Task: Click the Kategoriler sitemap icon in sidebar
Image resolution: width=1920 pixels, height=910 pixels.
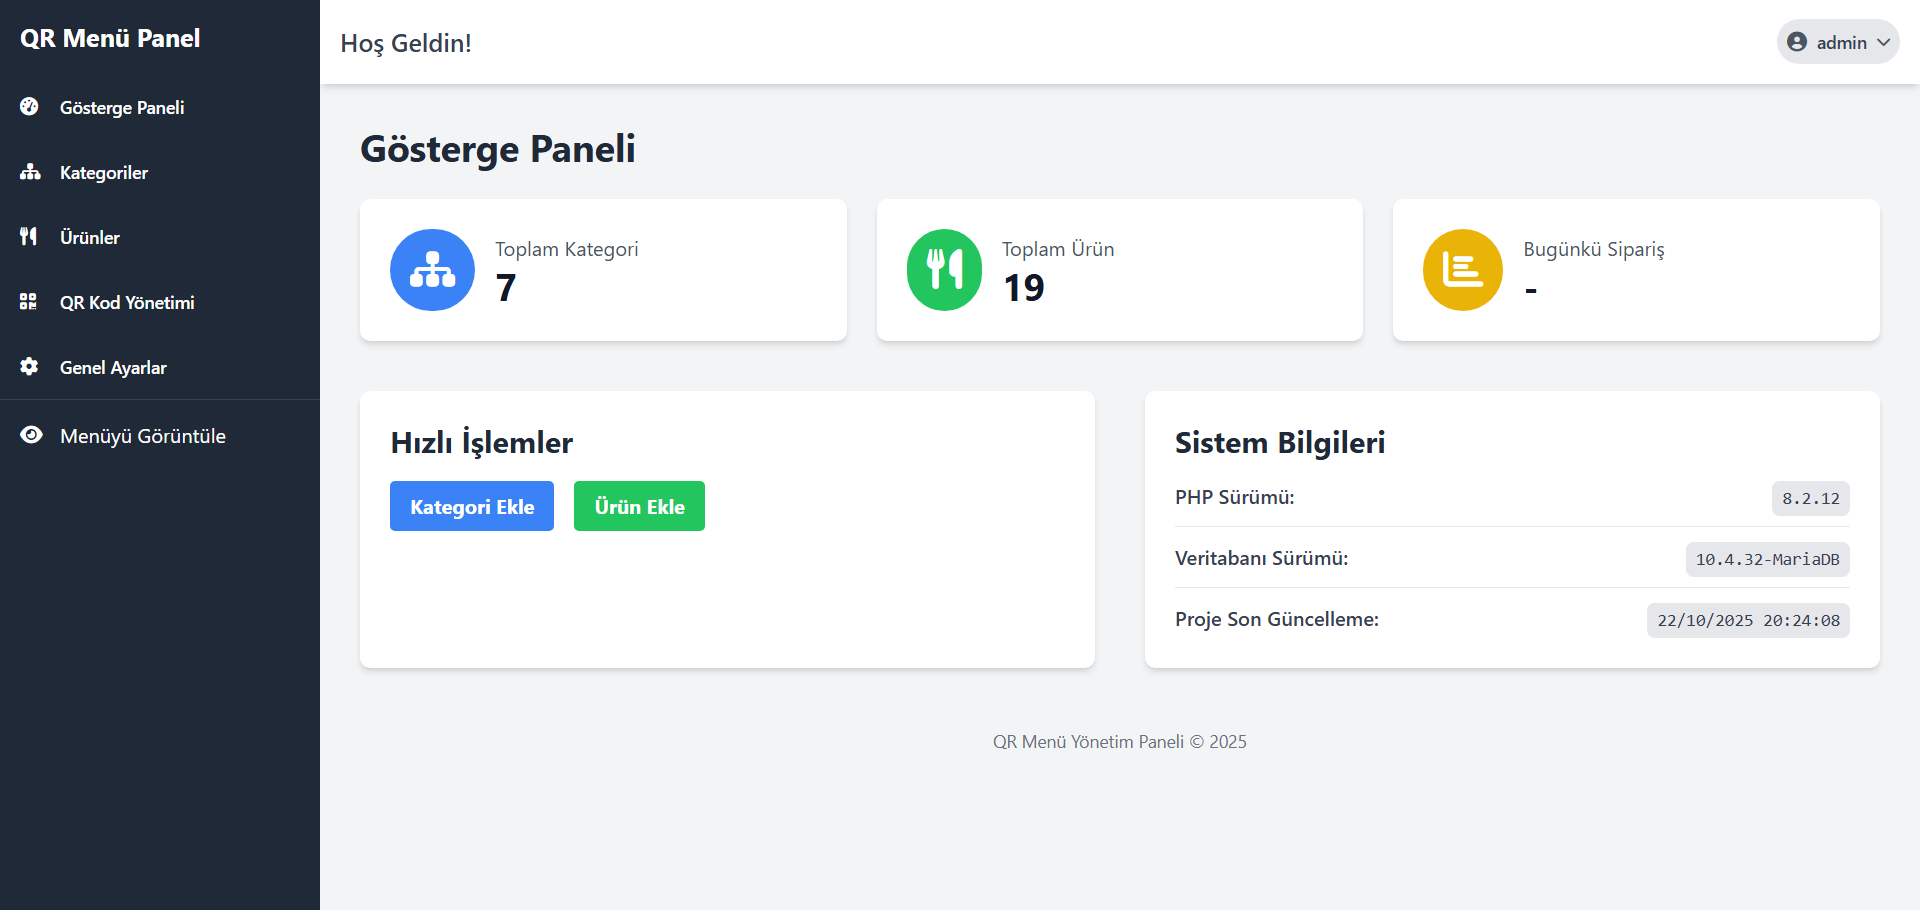Action: click(30, 172)
